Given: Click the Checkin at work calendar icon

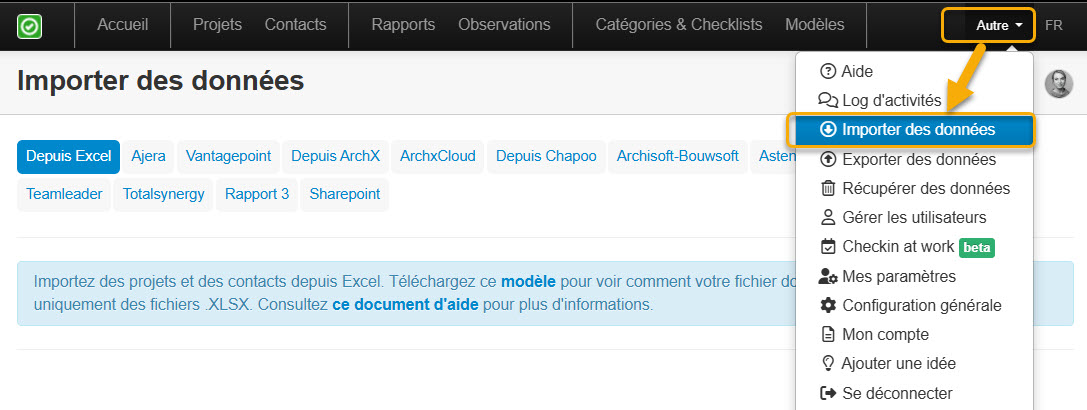Looking at the screenshot, I should (x=828, y=246).
